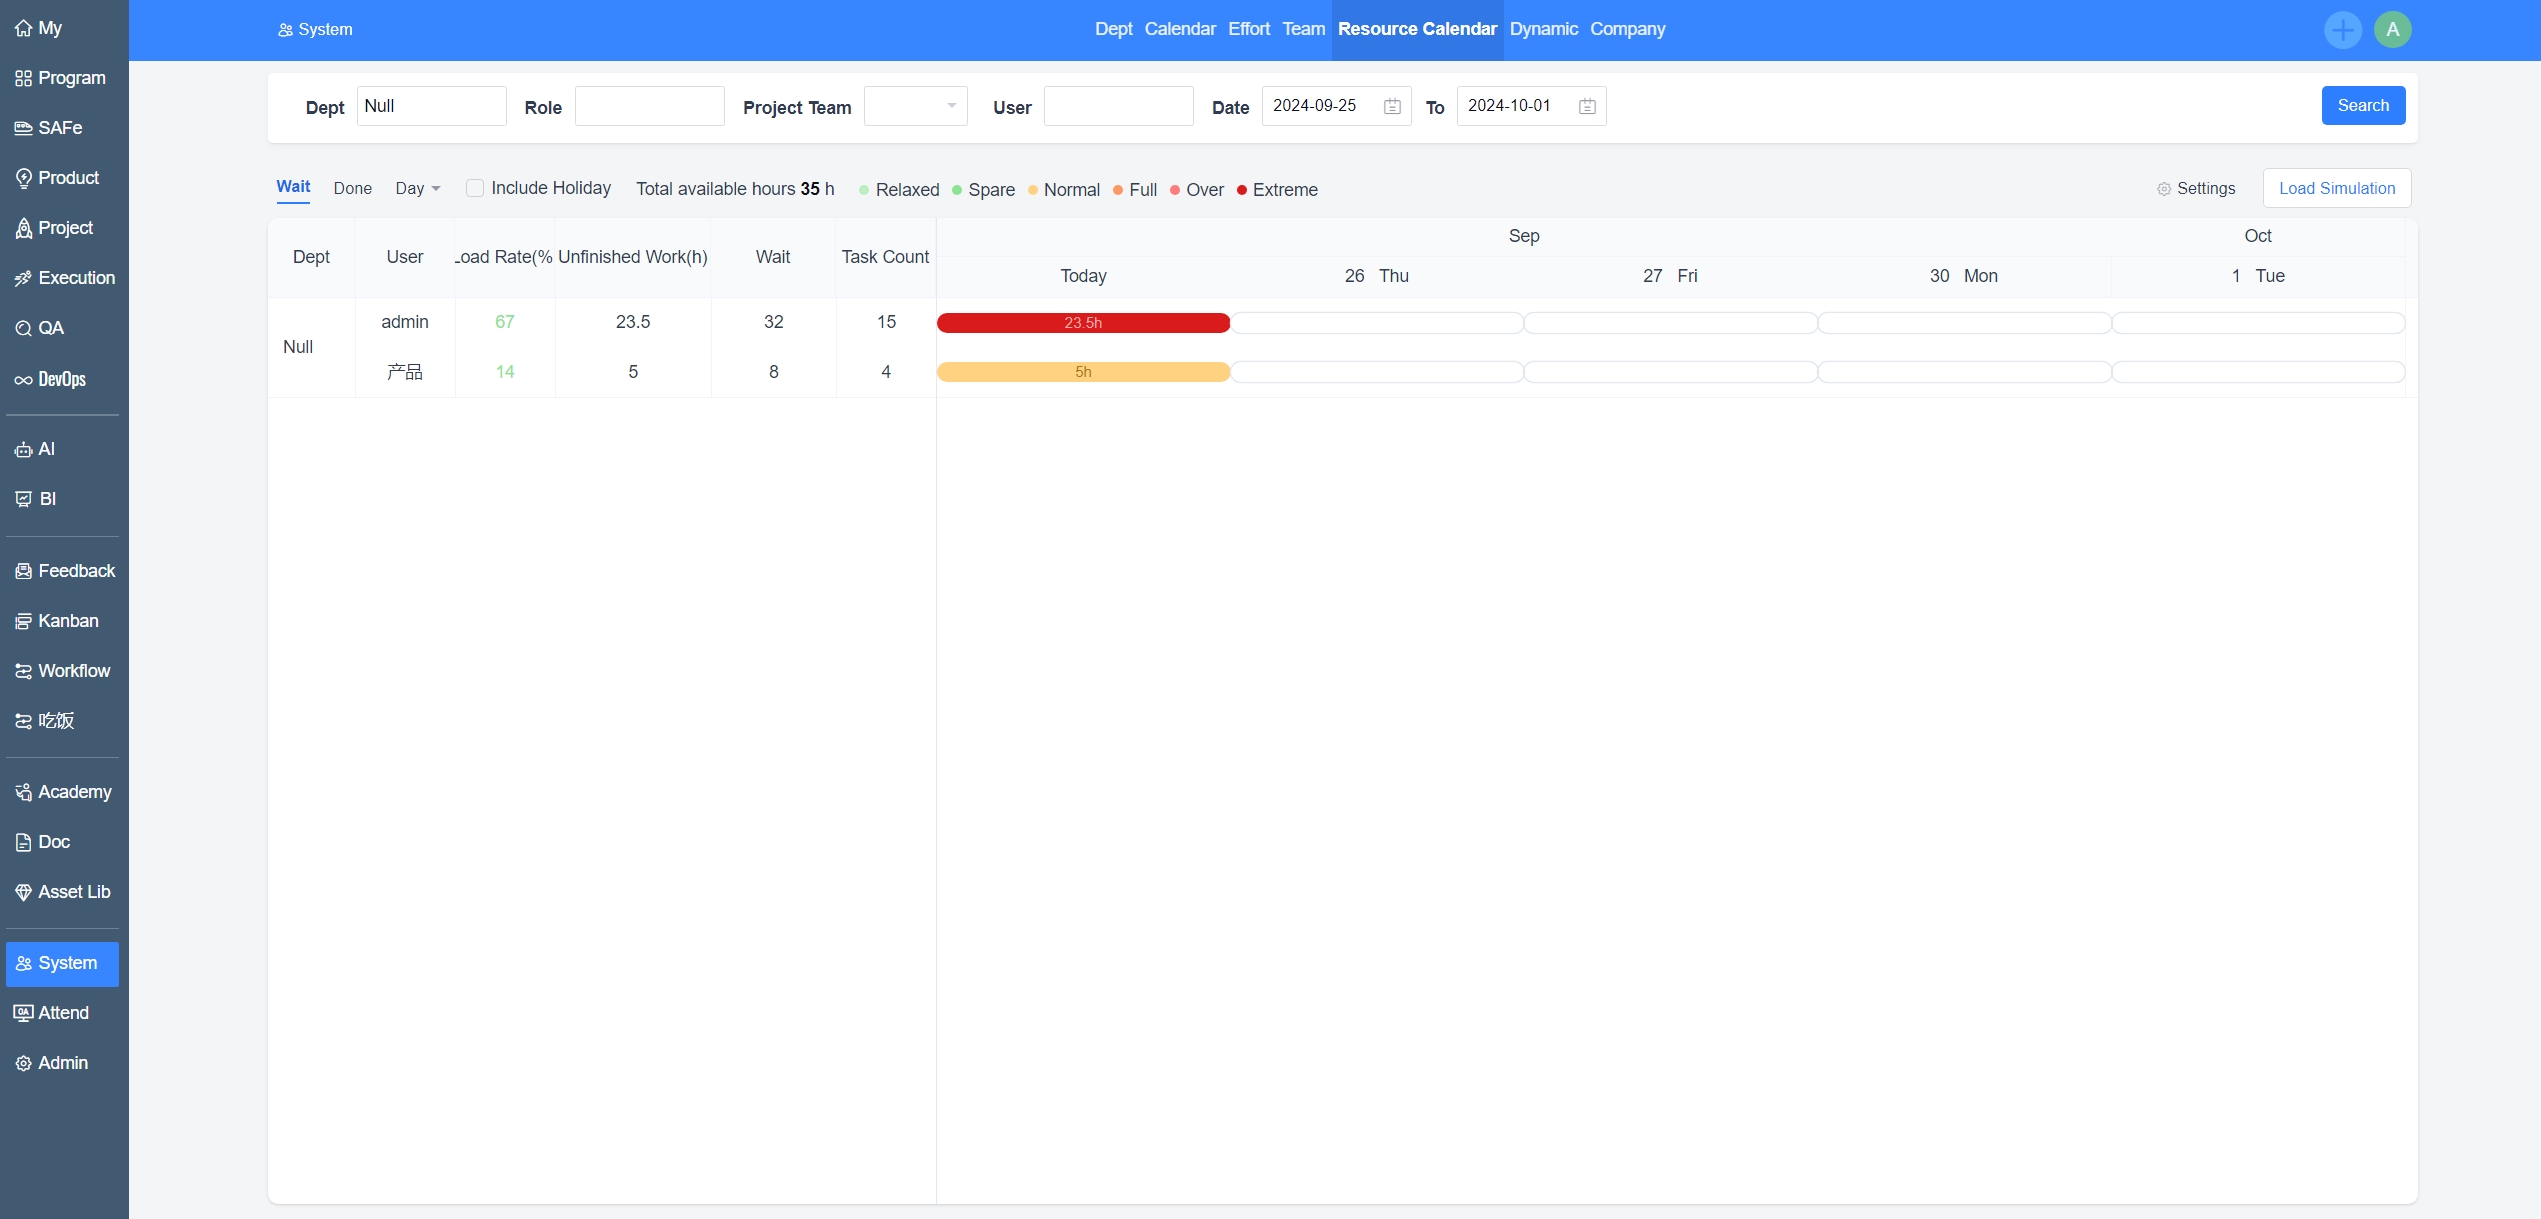
Task: Click the 产品 user cell
Action: 405,372
